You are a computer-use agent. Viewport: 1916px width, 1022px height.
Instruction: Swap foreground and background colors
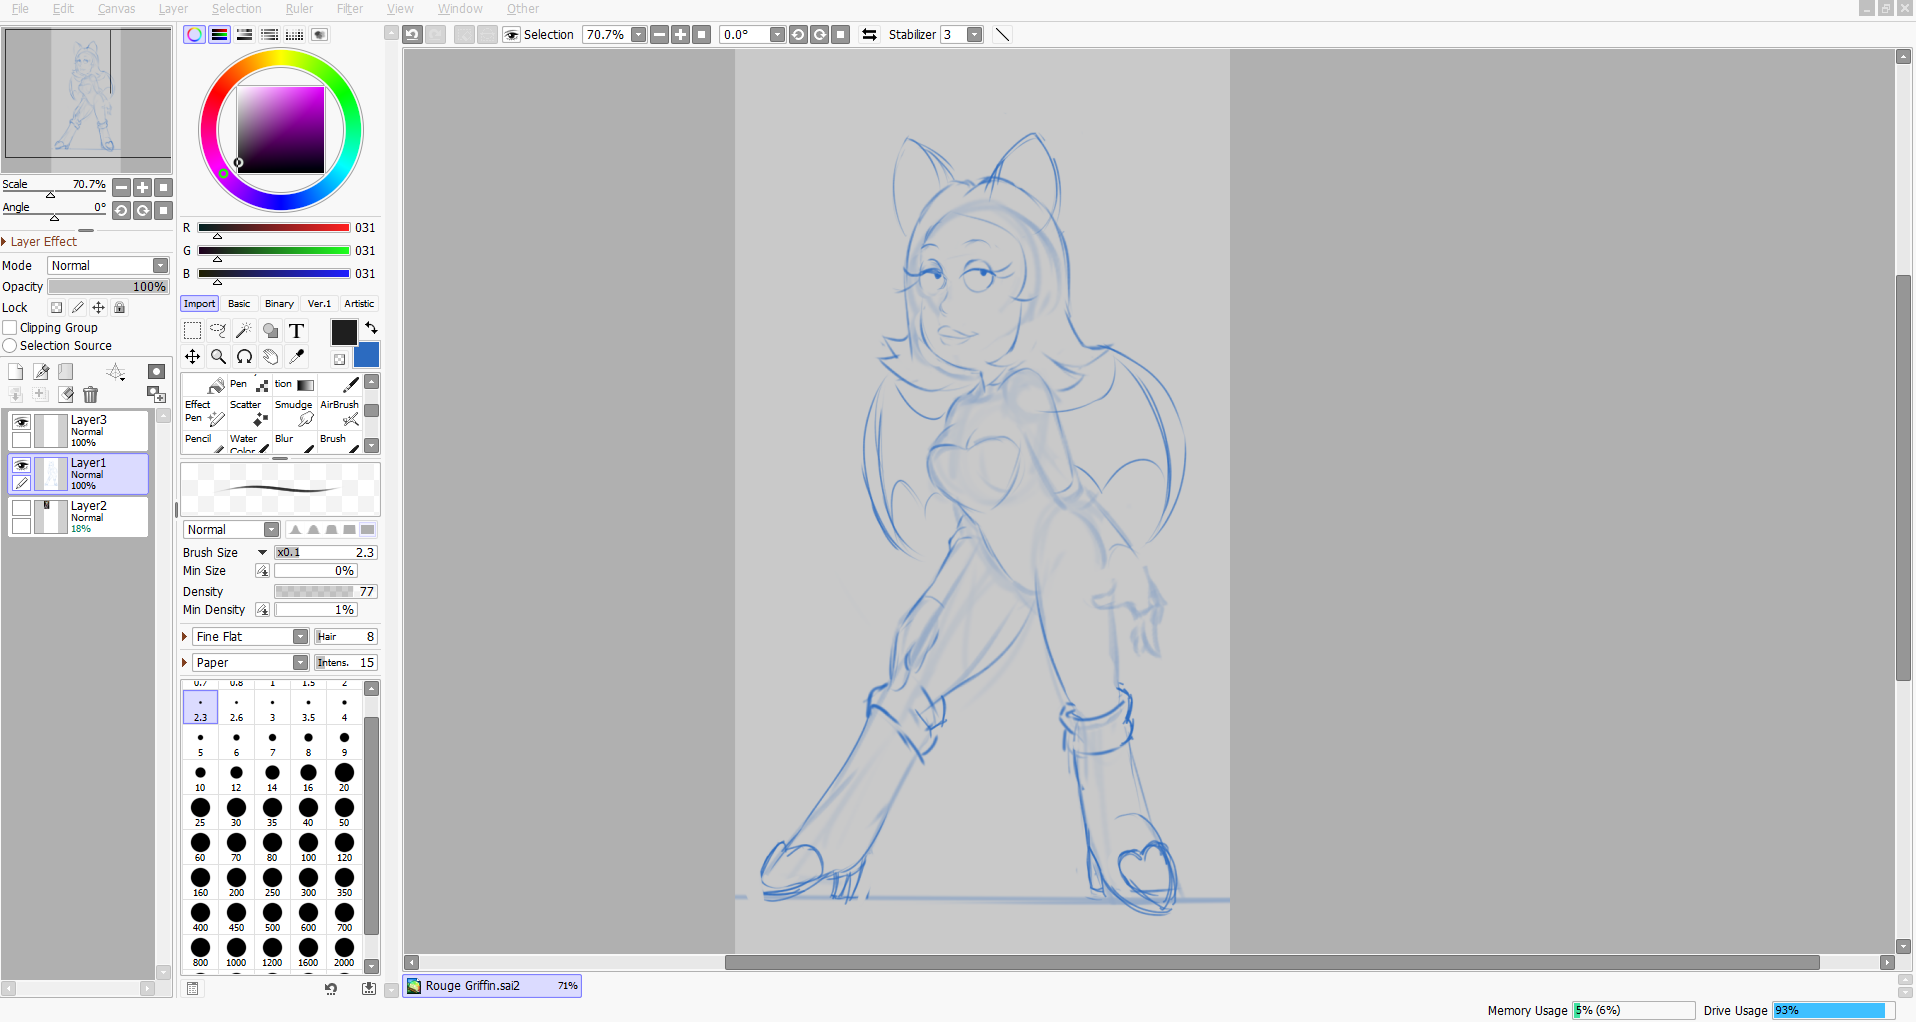(371, 328)
